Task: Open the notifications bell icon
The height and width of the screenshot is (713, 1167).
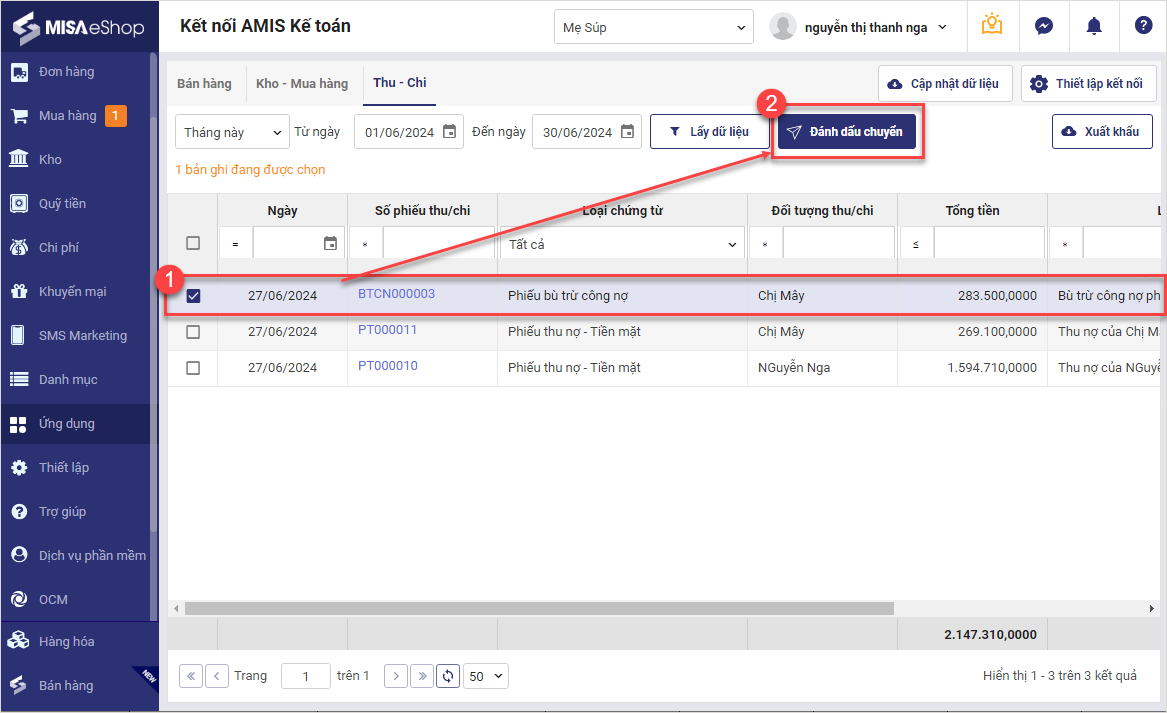Action: 1093,26
